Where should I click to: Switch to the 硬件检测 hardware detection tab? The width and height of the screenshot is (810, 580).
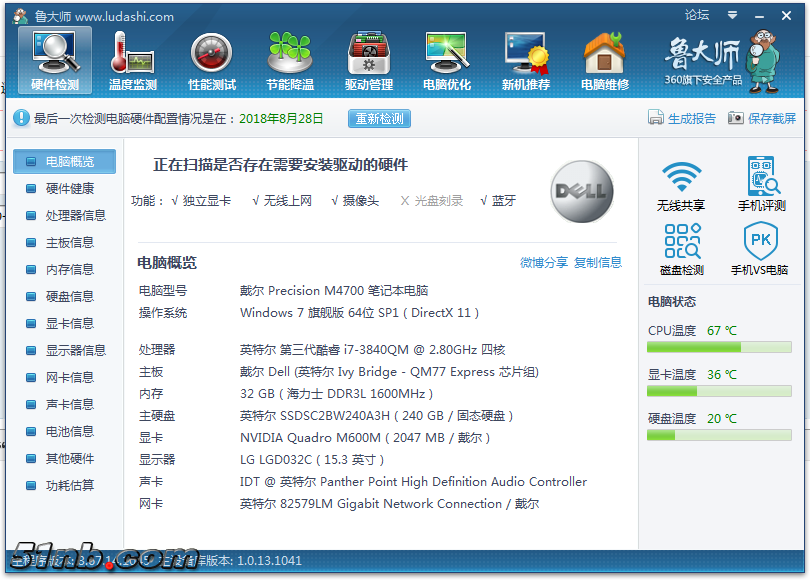54,60
